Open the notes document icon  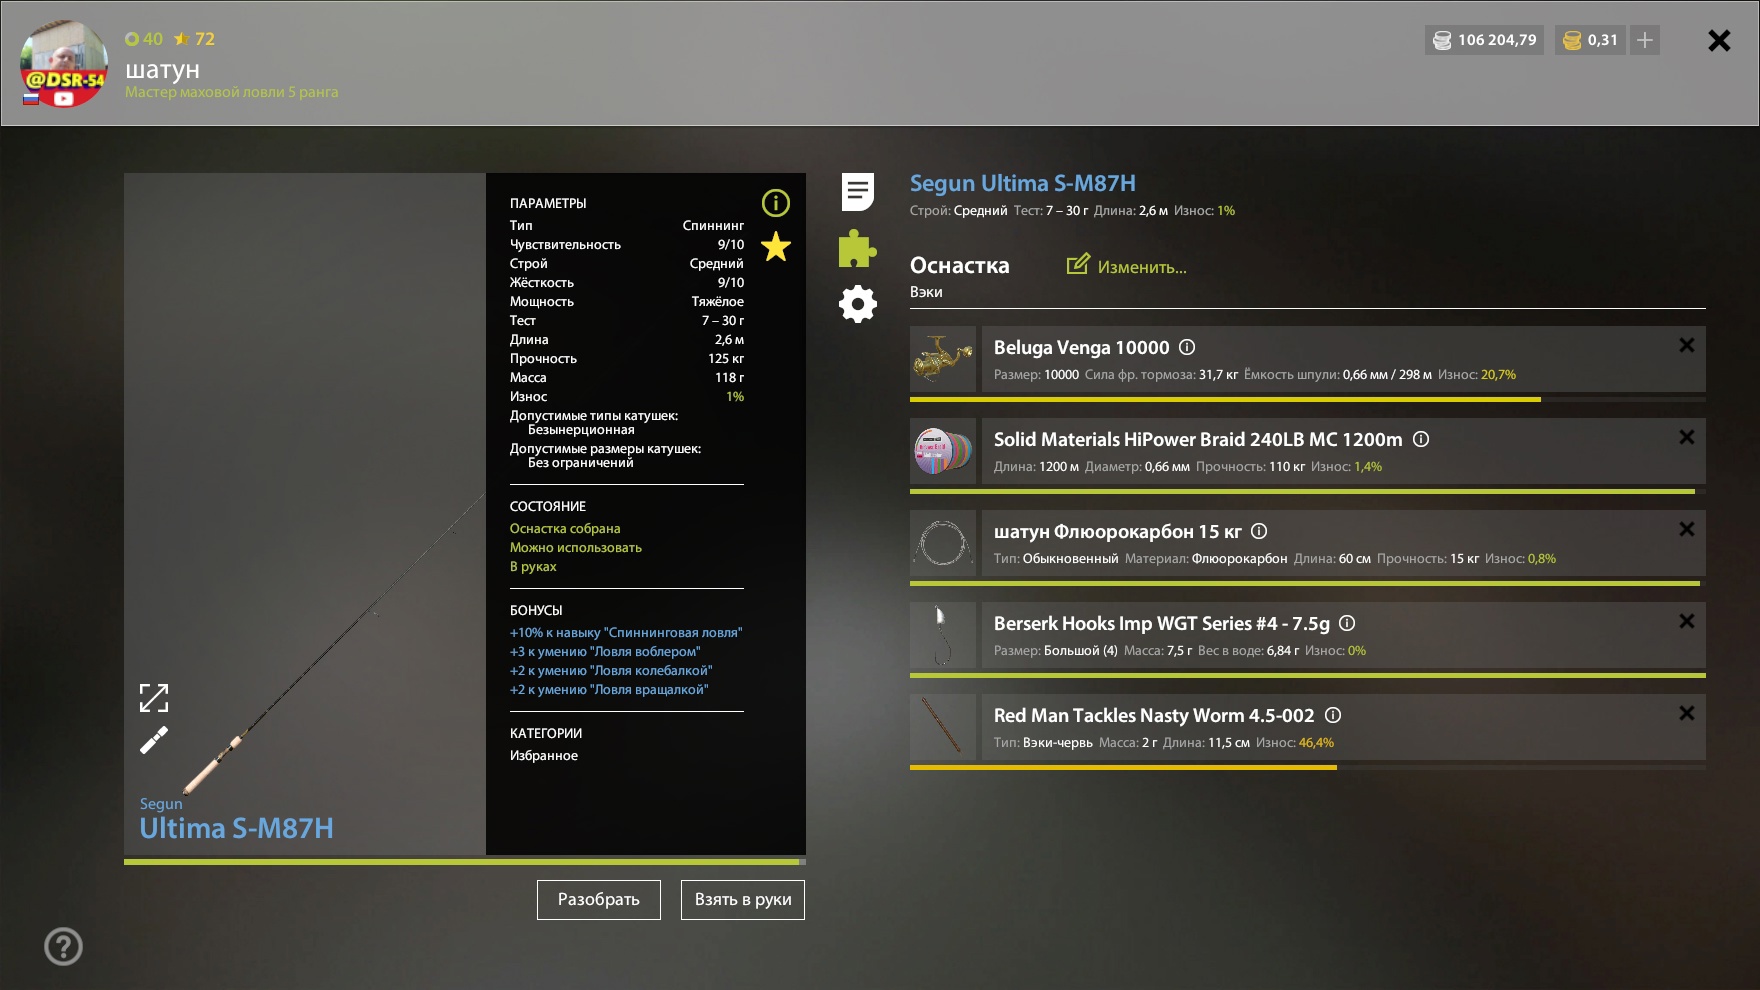(858, 192)
